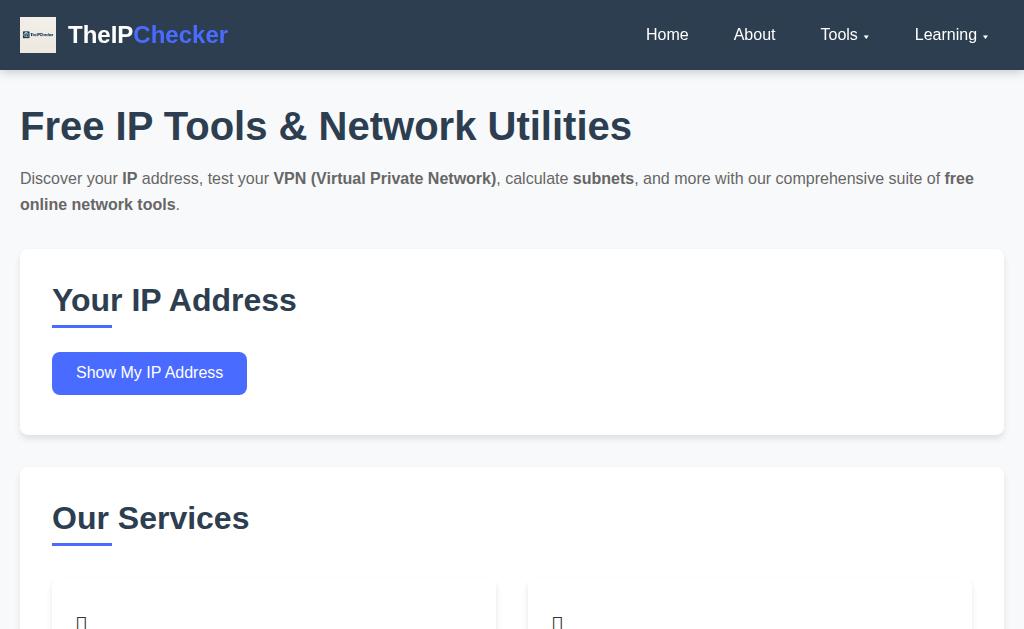Expand the Learning dropdown menu

pos(951,35)
